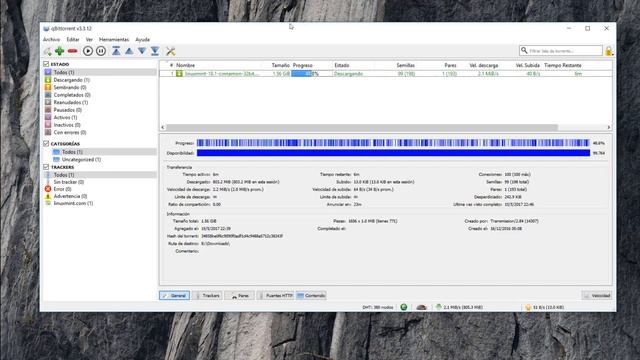Open the Editar menu
The image size is (640, 360).
(x=73, y=40)
